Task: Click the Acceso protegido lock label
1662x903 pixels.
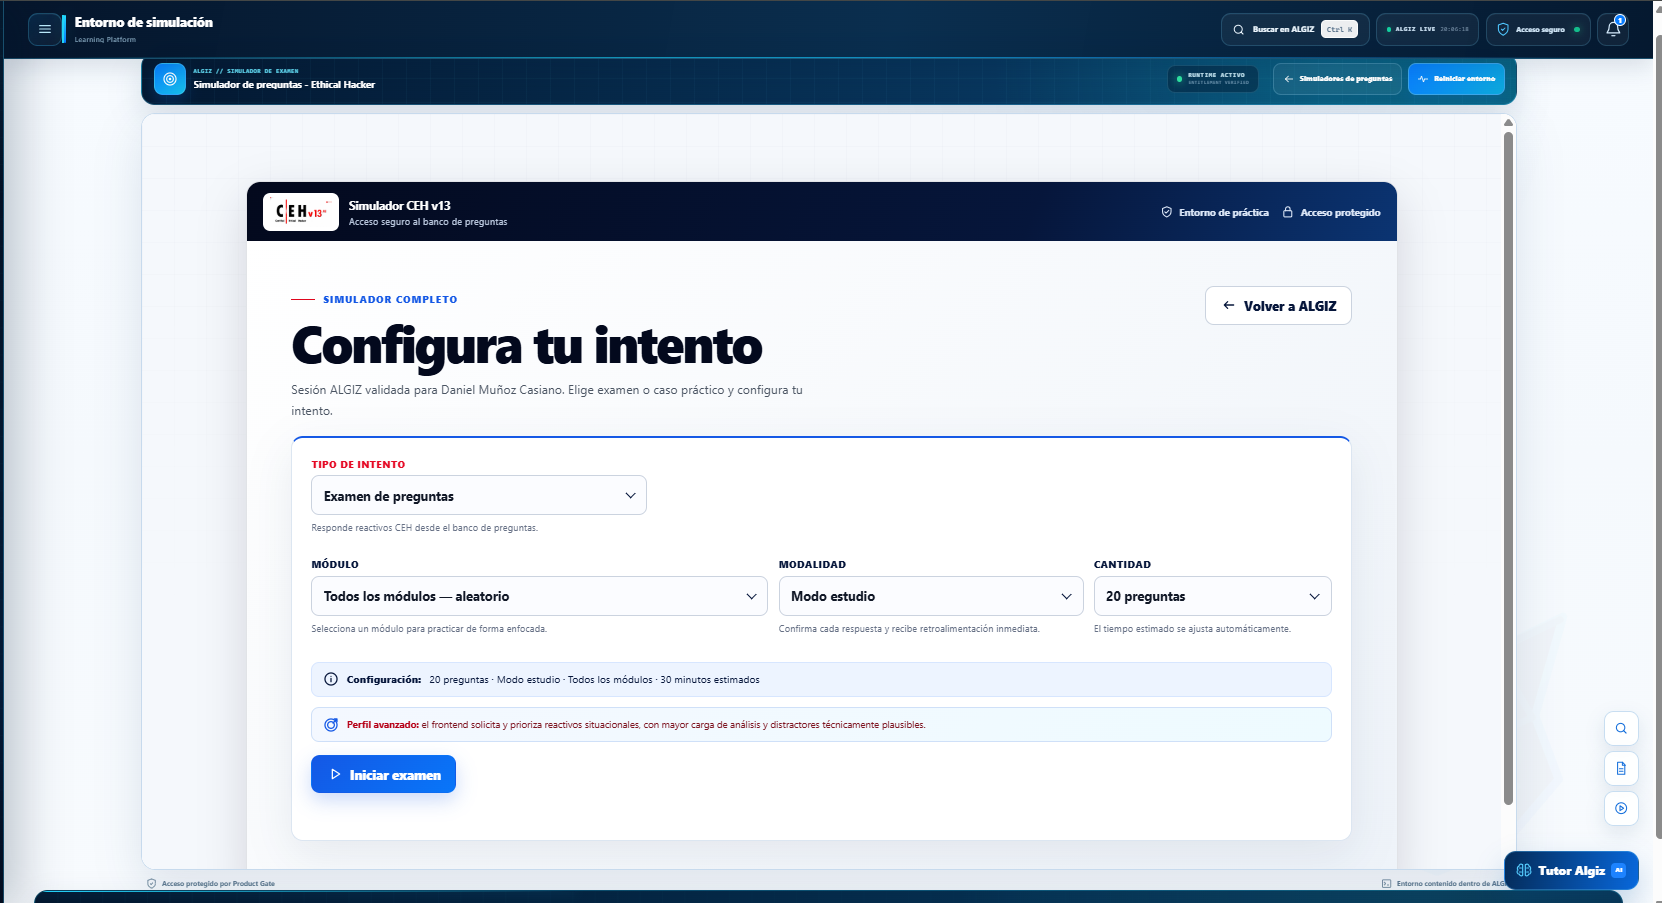Action: pos(1332,212)
